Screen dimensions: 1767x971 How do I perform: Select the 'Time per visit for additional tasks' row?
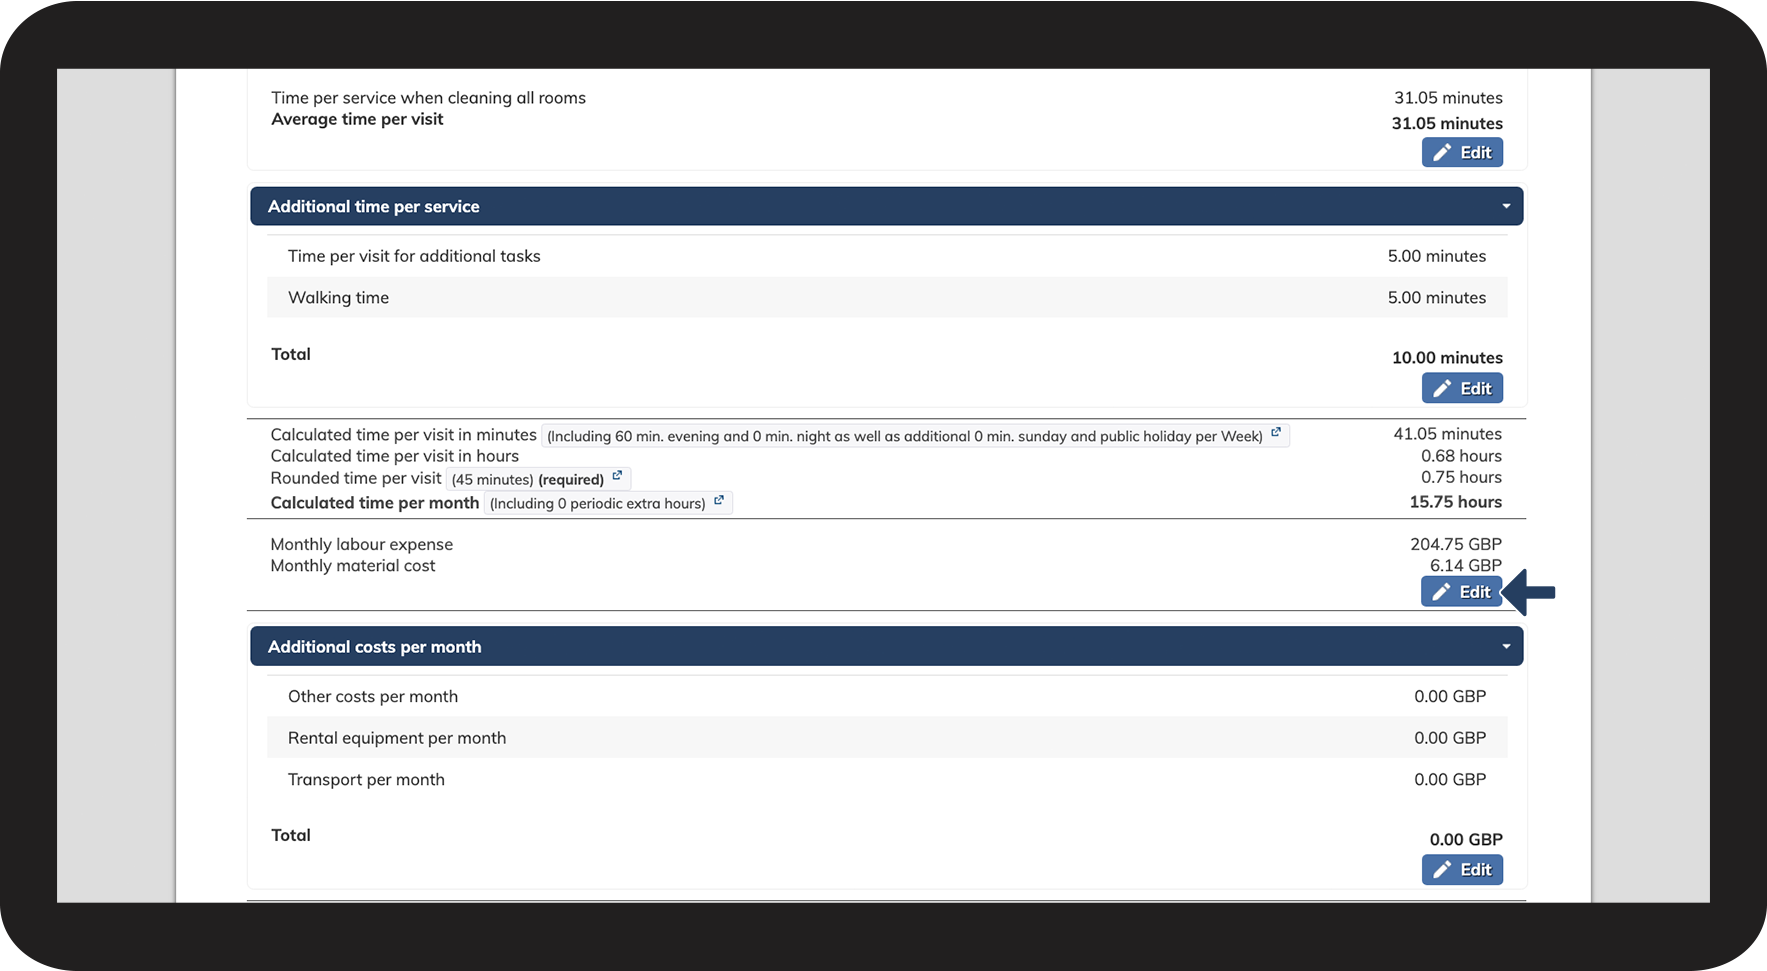click(886, 256)
